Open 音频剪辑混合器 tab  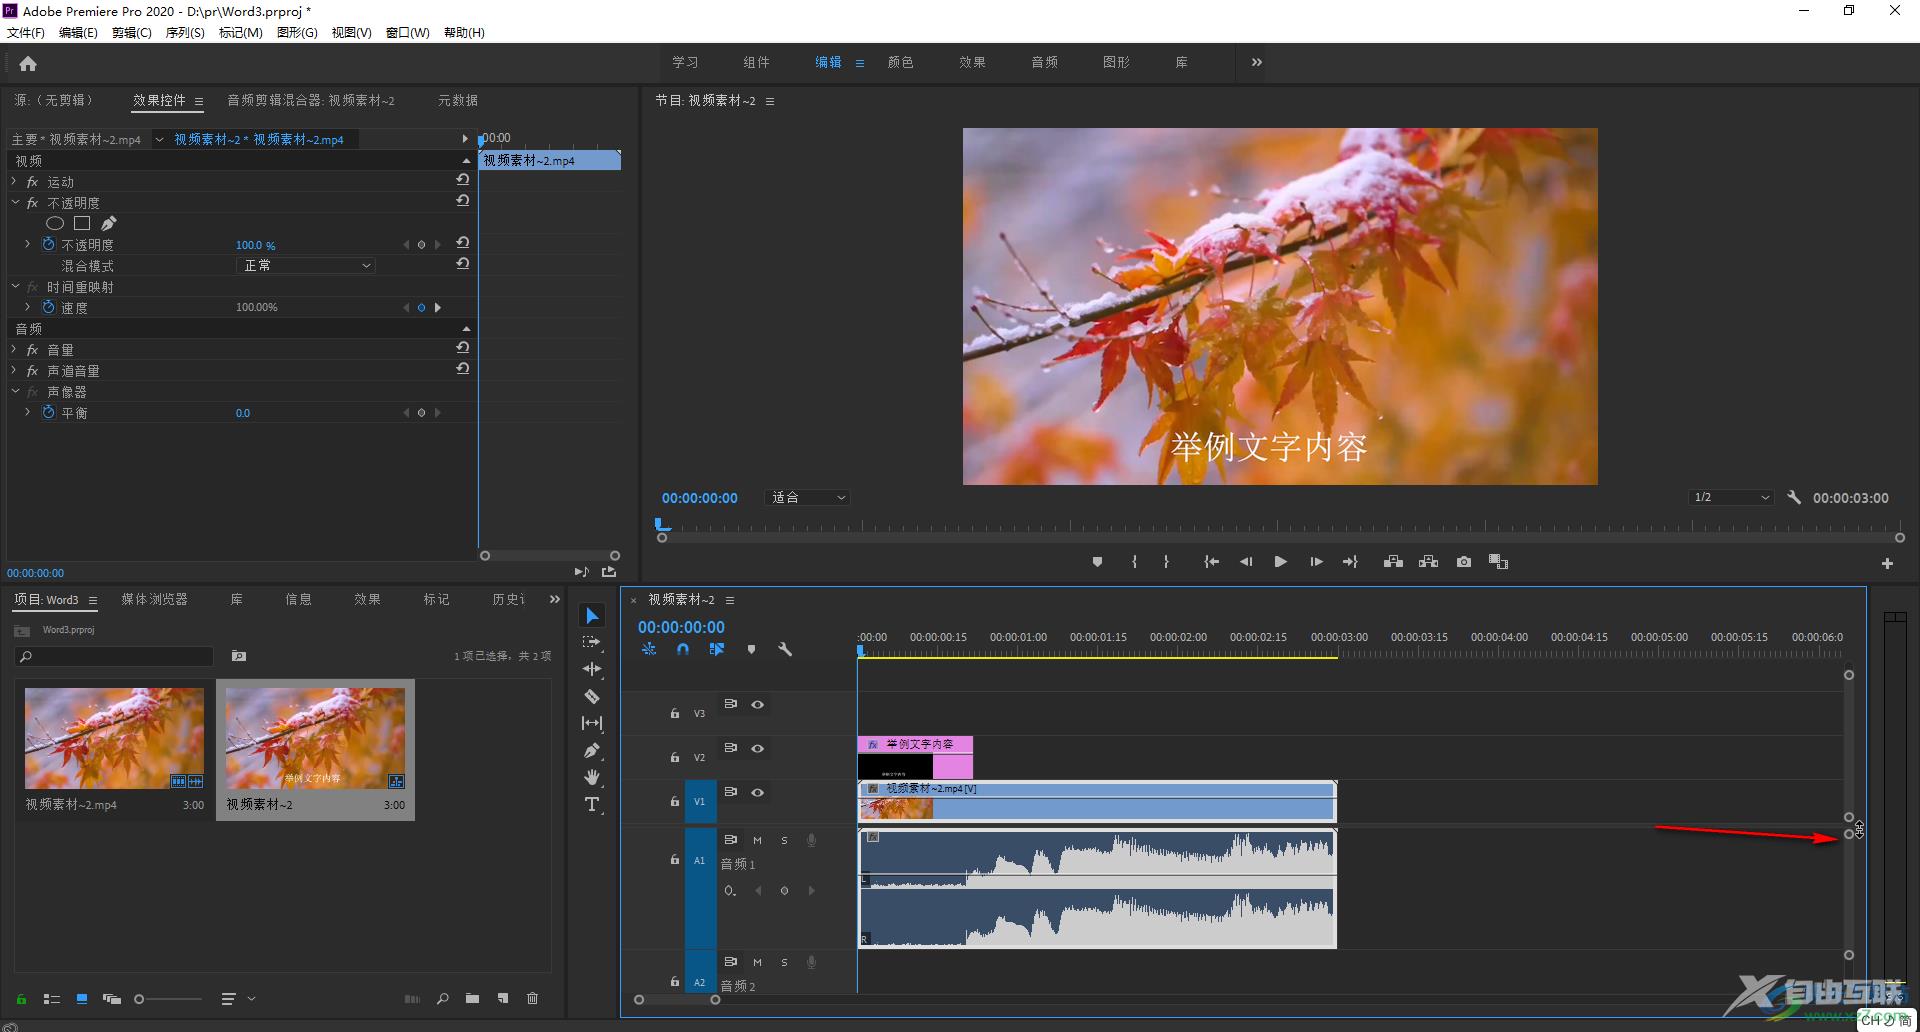tap(310, 100)
